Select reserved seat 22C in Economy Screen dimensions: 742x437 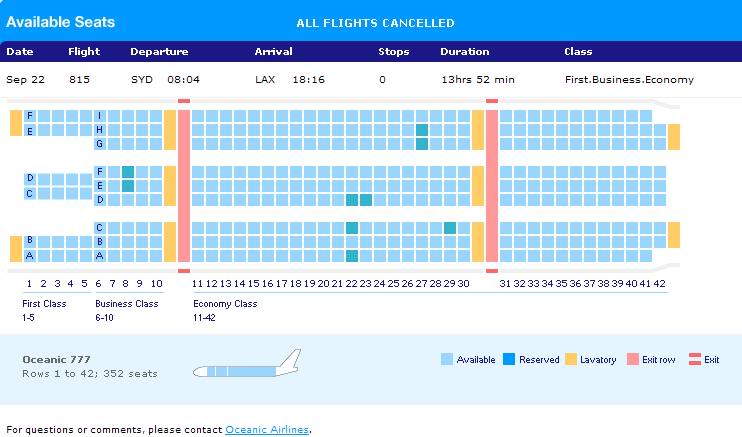click(352, 228)
